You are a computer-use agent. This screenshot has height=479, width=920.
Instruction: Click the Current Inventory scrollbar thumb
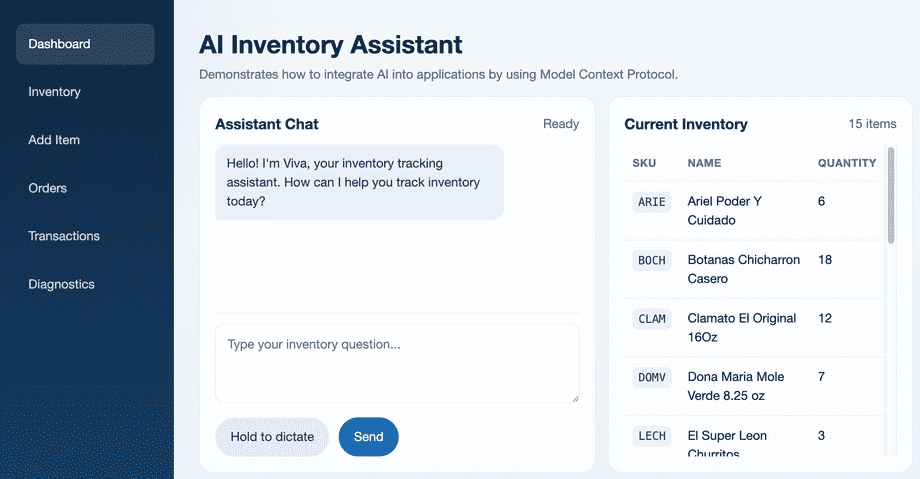point(891,195)
